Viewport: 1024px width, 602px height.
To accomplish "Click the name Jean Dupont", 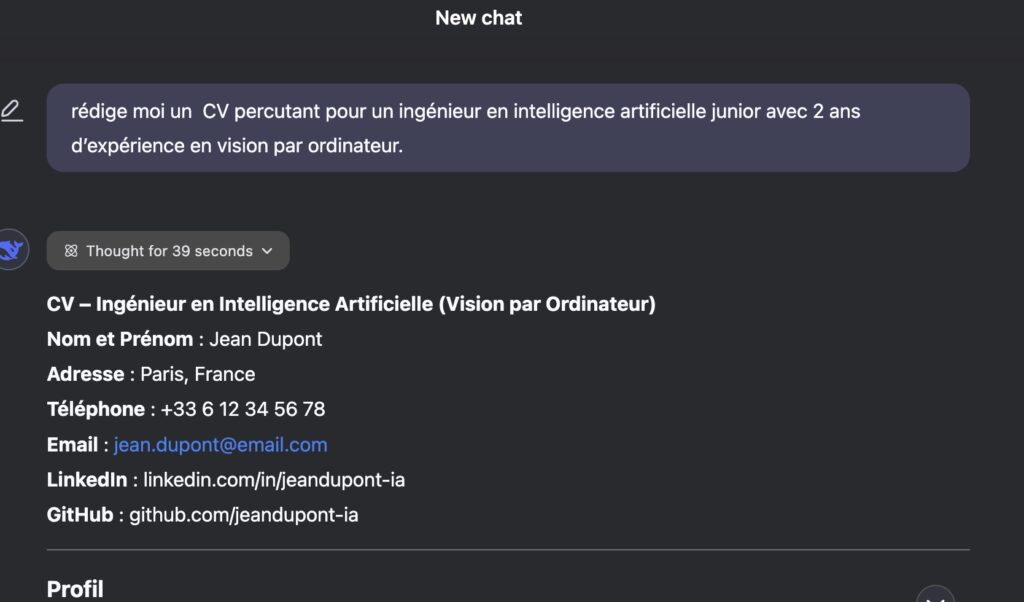I will point(266,340).
